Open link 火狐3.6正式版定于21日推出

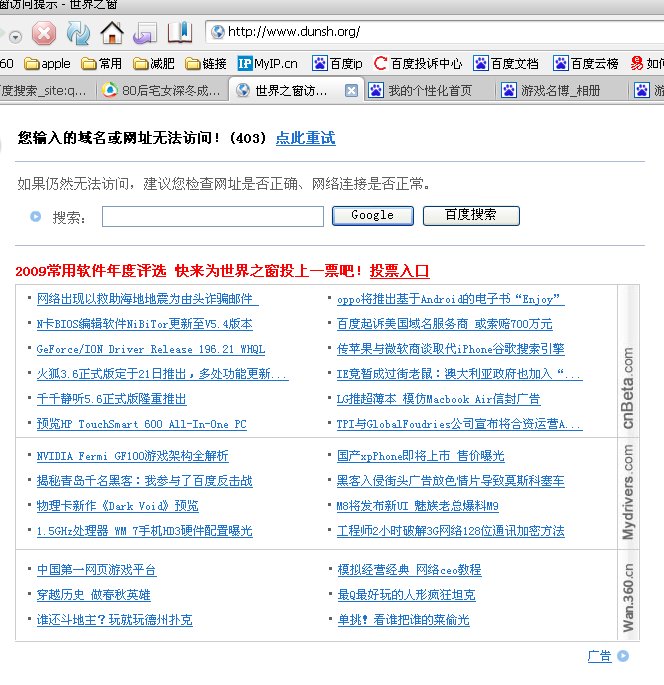tap(163, 374)
